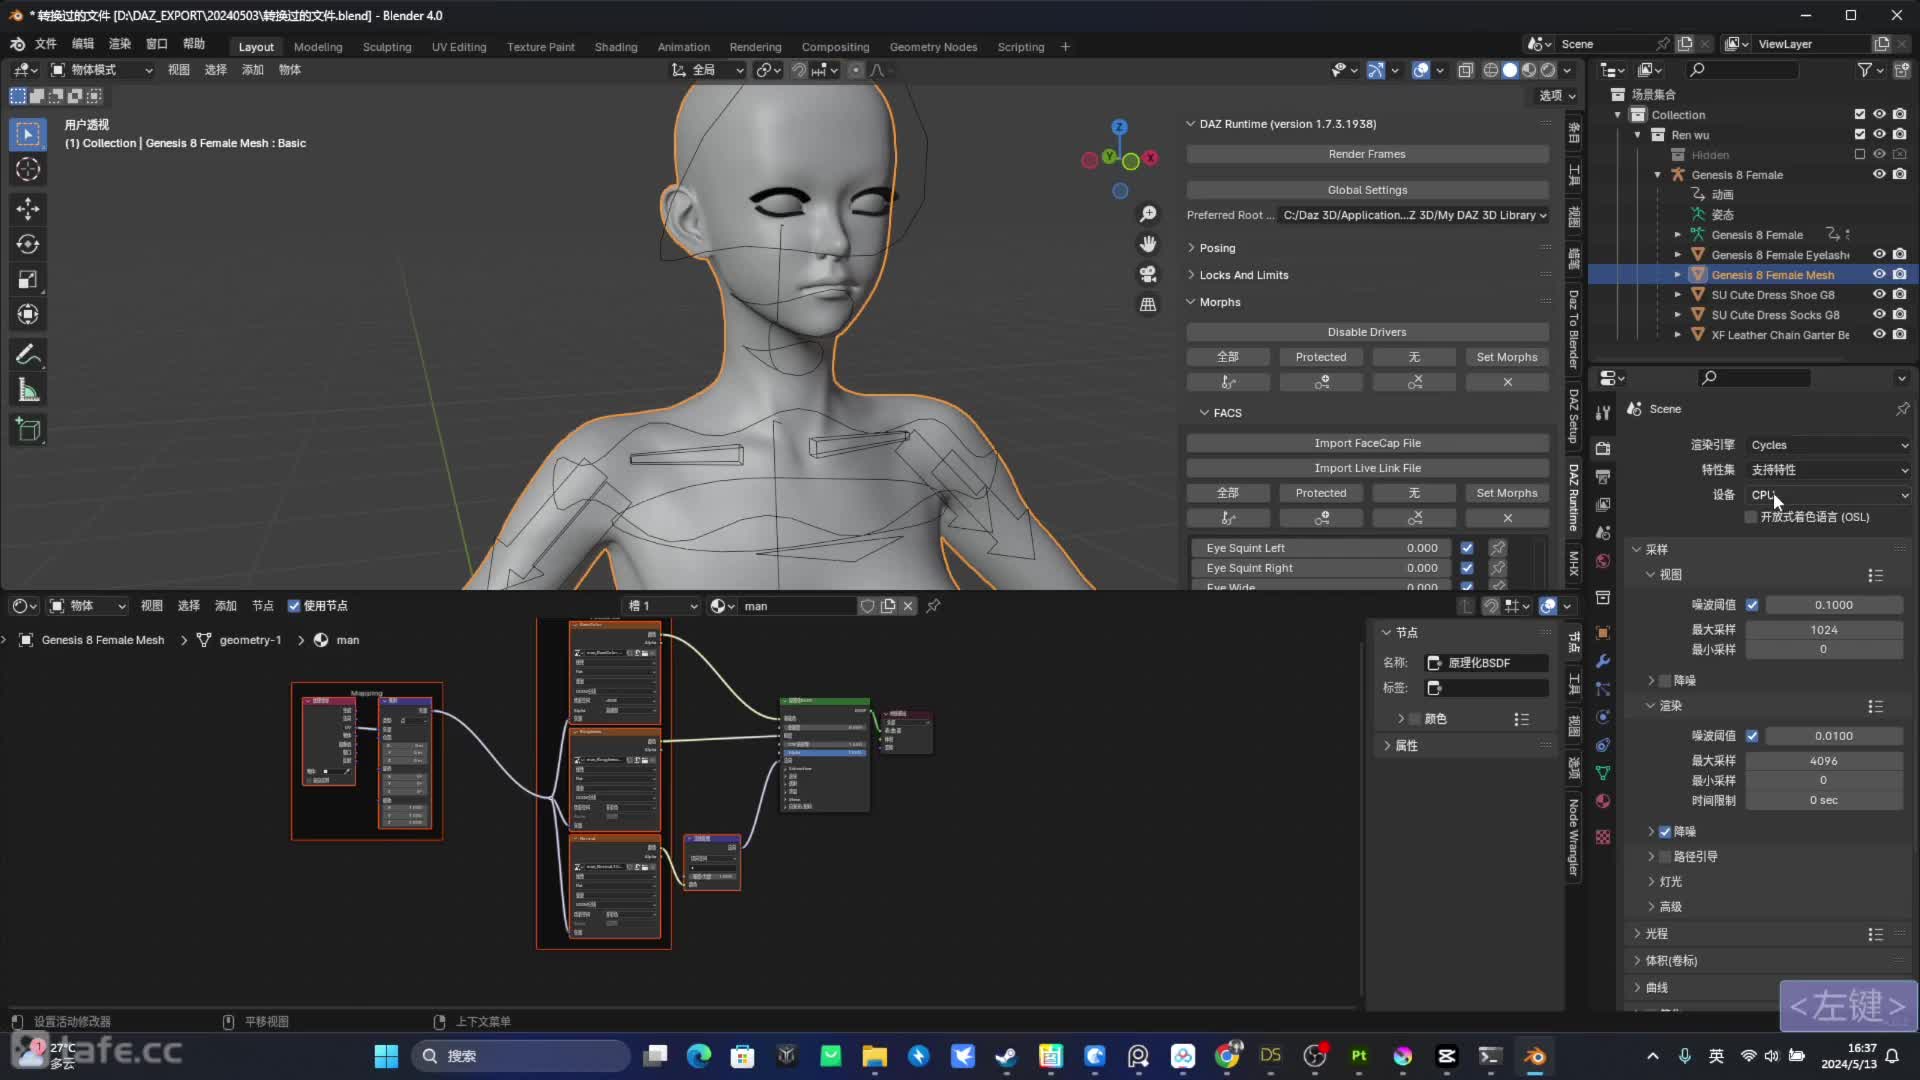Hide SU Cute Dress Shoe G8 eye icon

point(1879,295)
